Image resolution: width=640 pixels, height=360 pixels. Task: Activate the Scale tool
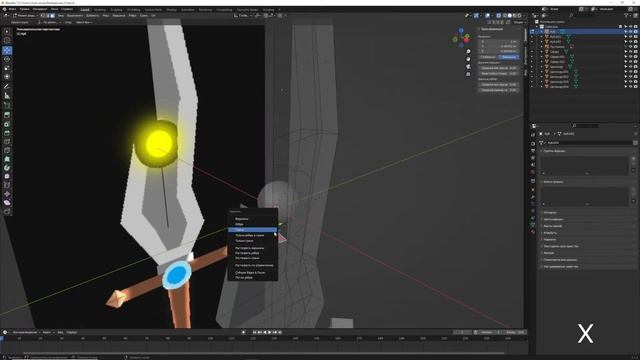7,68
